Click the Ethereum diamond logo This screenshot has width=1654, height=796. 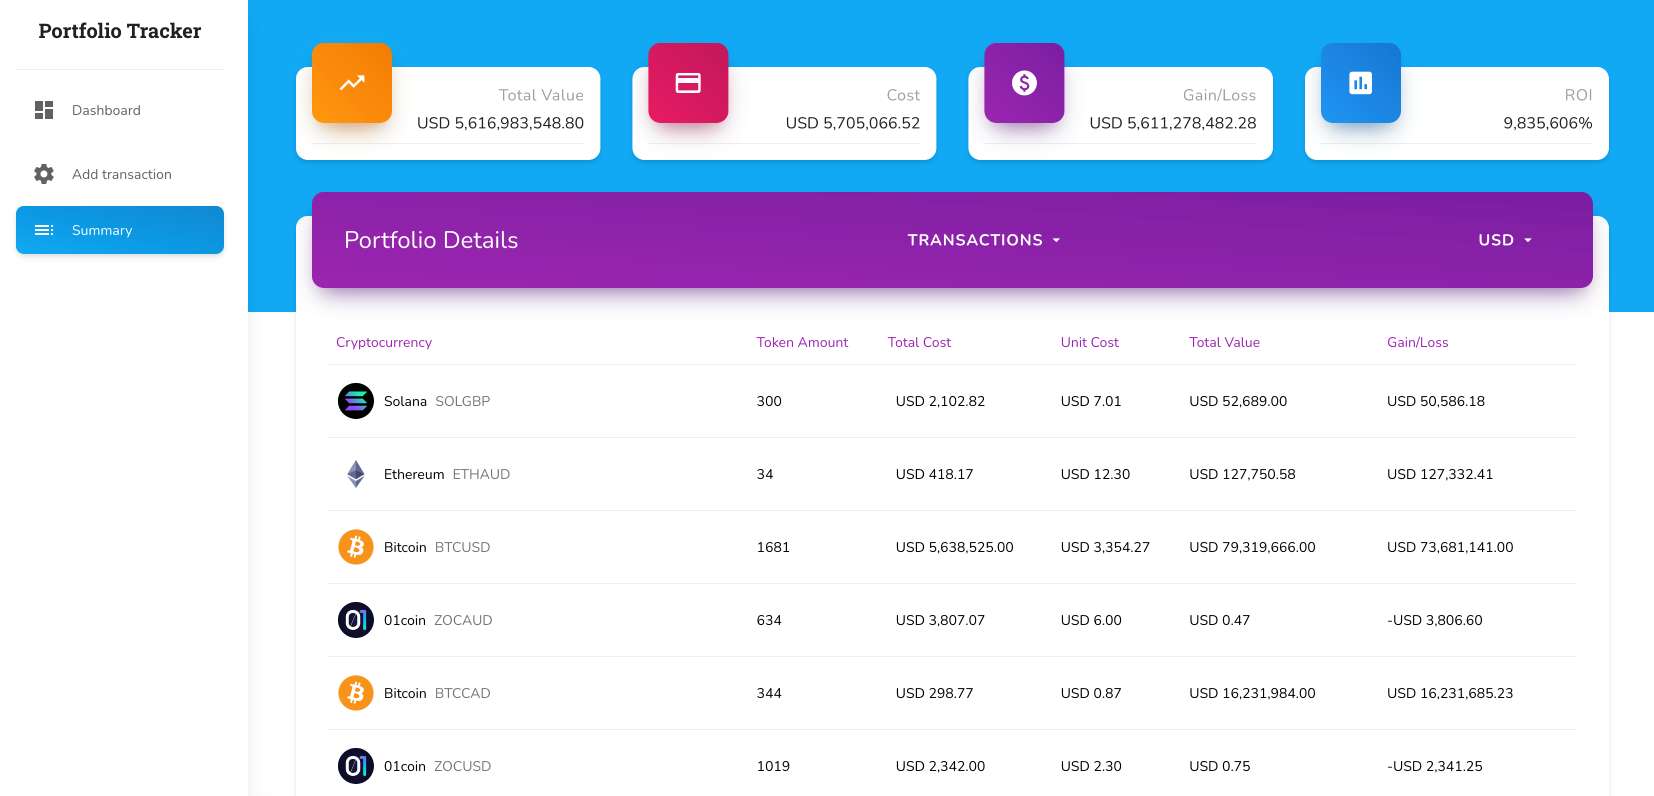[x=356, y=474]
